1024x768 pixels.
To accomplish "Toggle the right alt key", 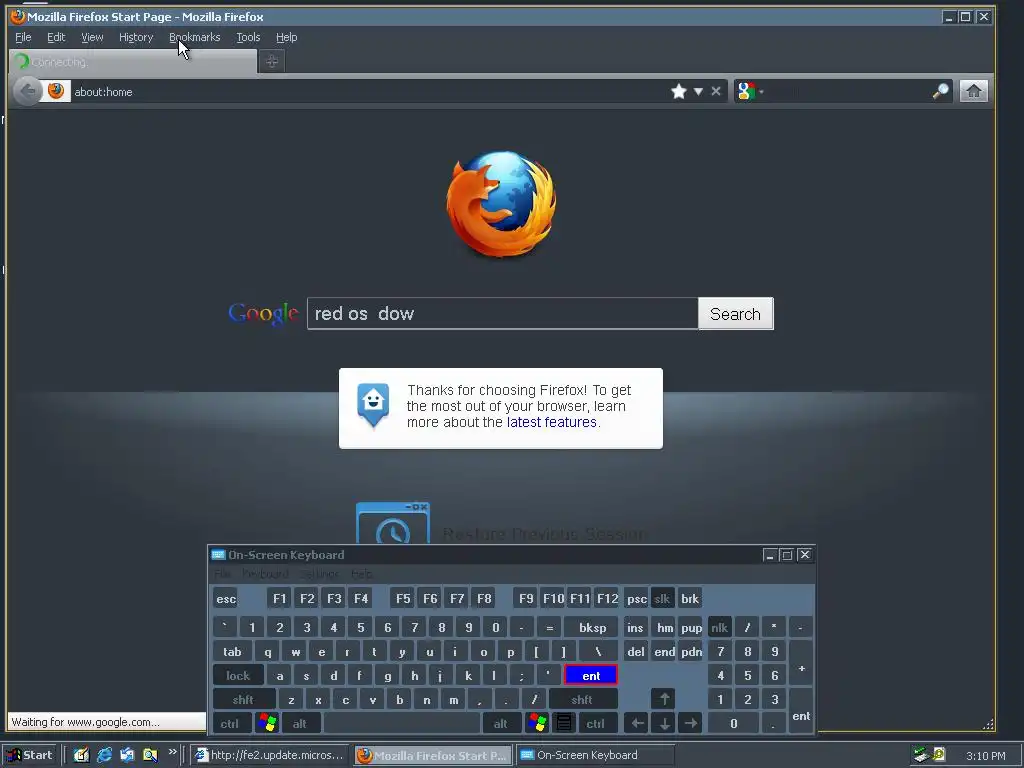I will [500, 724].
